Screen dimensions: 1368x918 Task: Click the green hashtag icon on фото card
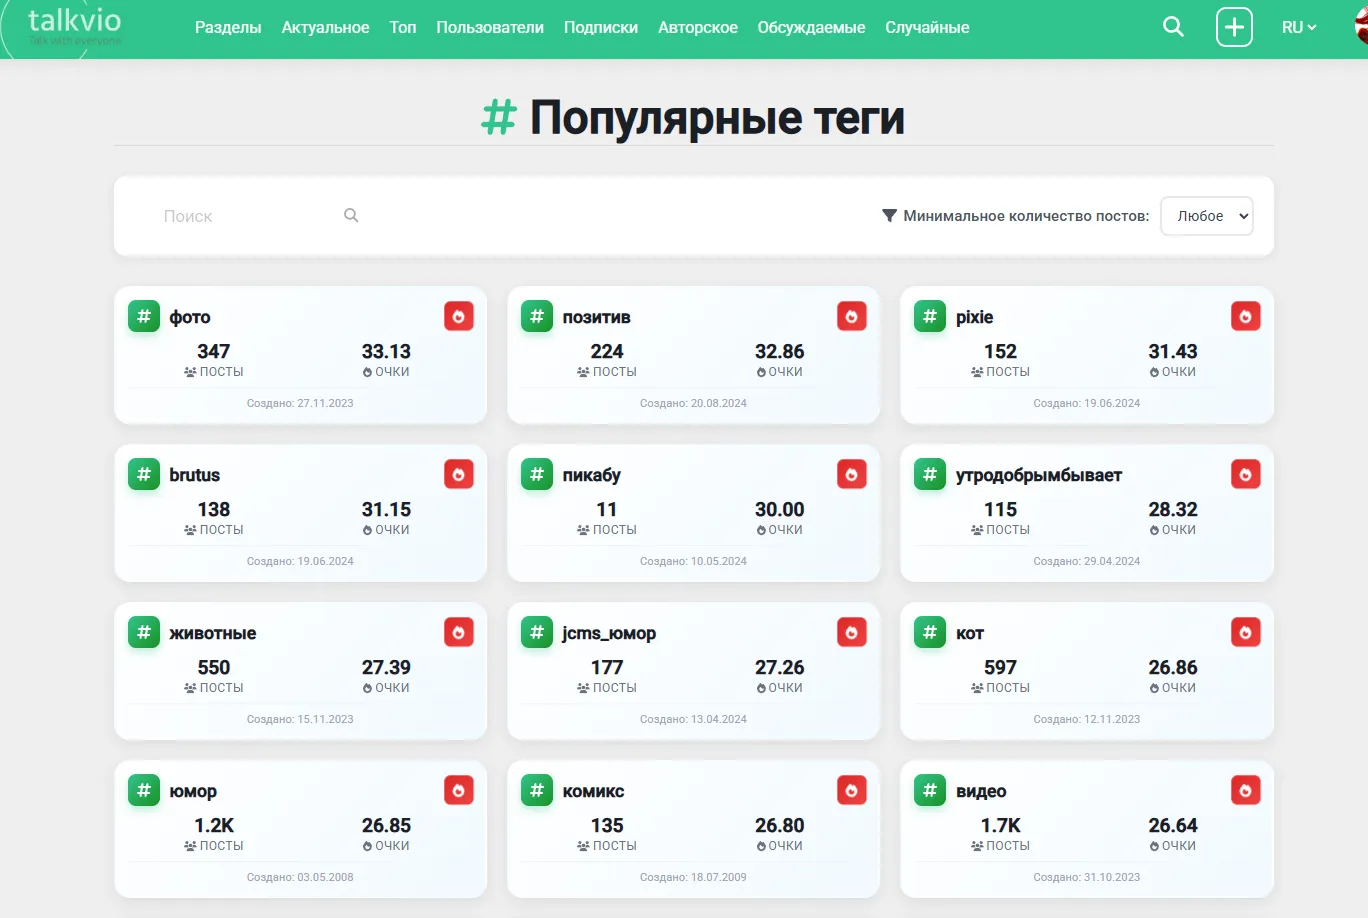tap(144, 316)
